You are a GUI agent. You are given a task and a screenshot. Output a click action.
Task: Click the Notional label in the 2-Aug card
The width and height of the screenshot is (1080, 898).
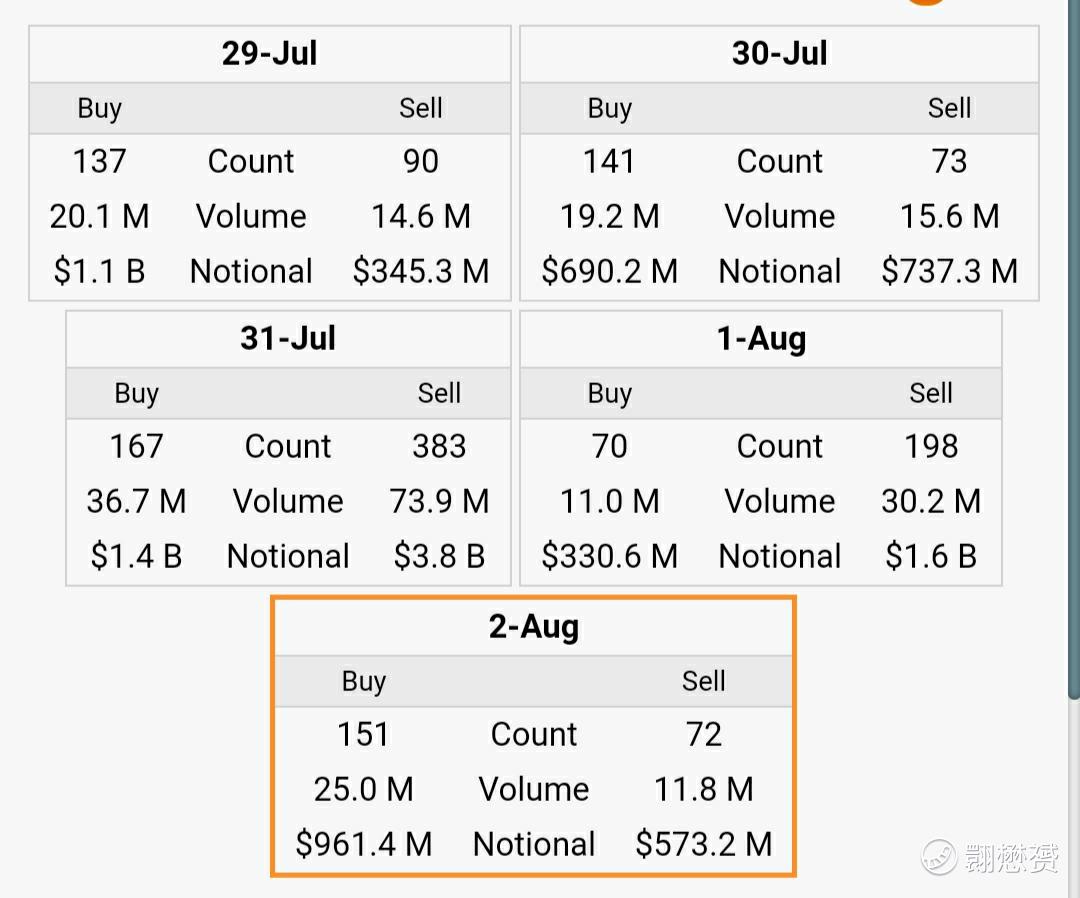coord(534,844)
